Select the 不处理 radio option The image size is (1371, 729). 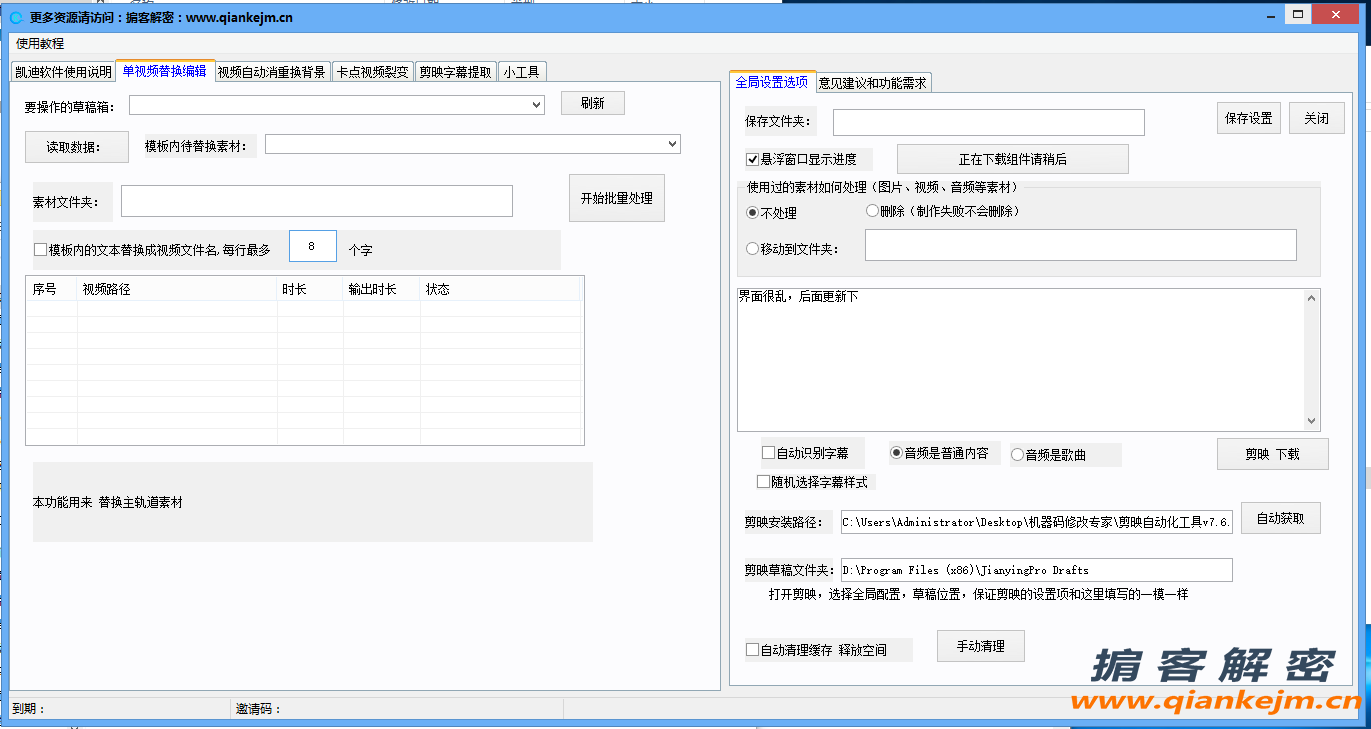(x=753, y=213)
